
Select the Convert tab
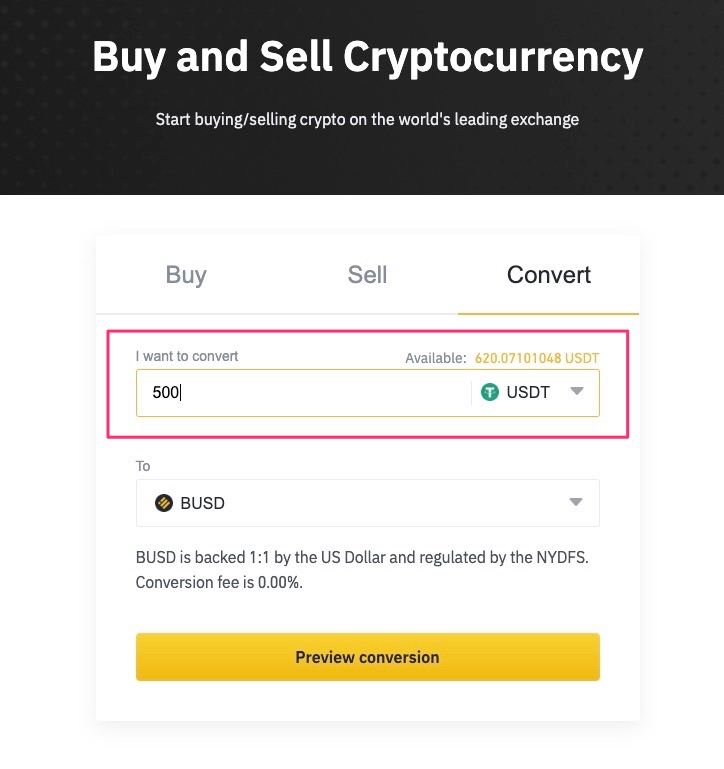point(548,275)
